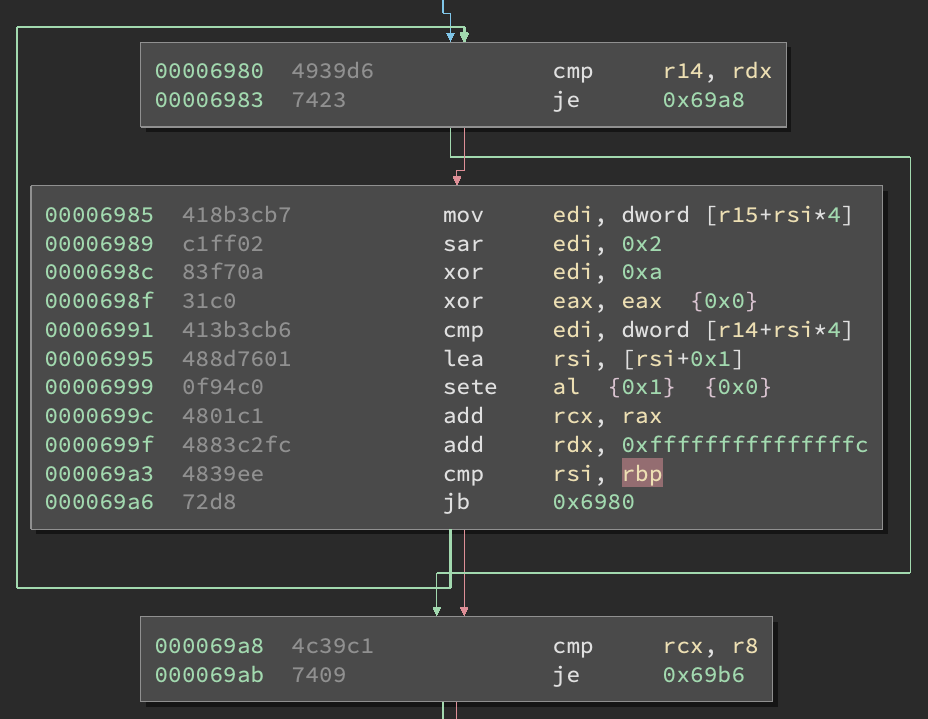Image resolution: width=928 pixels, height=719 pixels.
Task: Select address 00006985 at mov instruction
Action: coord(99,215)
